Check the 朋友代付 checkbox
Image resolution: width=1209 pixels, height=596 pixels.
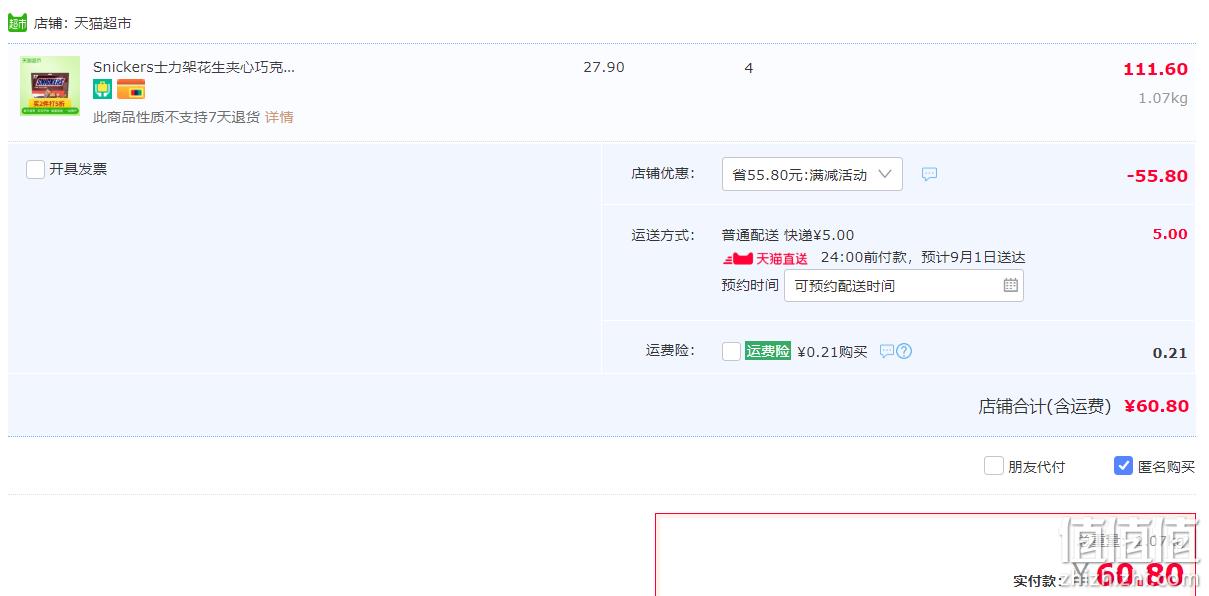click(x=993, y=465)
